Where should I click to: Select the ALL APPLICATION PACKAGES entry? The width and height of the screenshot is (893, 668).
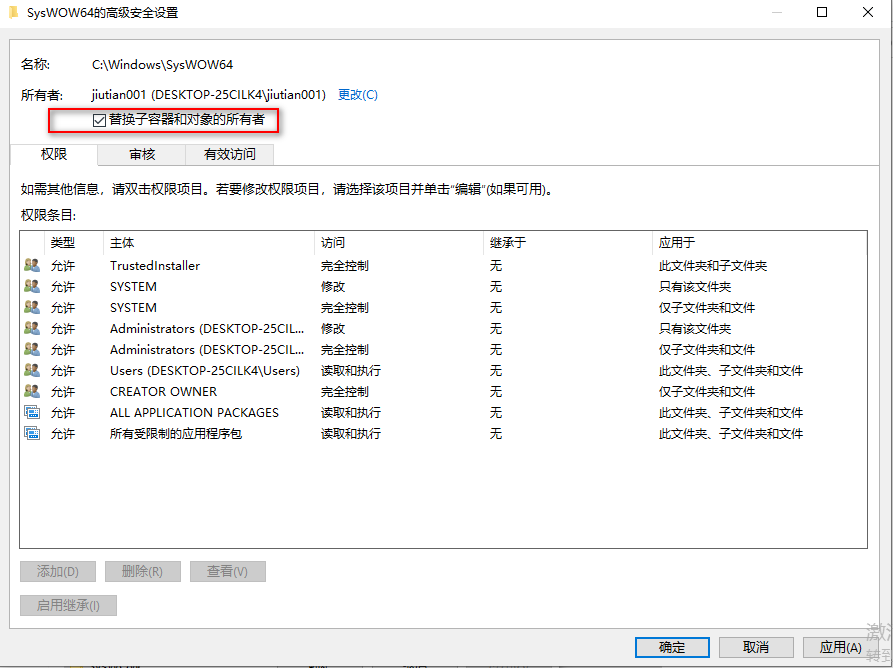click(443, 412)
